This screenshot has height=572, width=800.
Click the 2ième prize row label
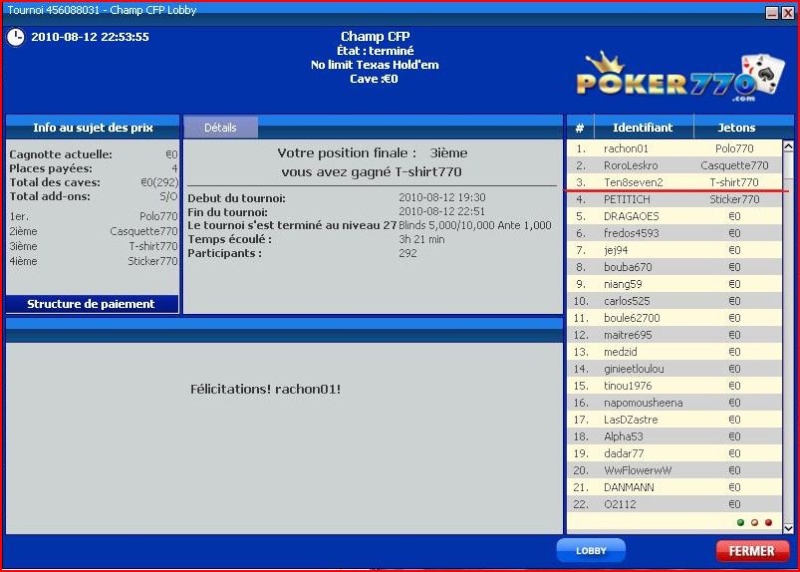point(23,231)
